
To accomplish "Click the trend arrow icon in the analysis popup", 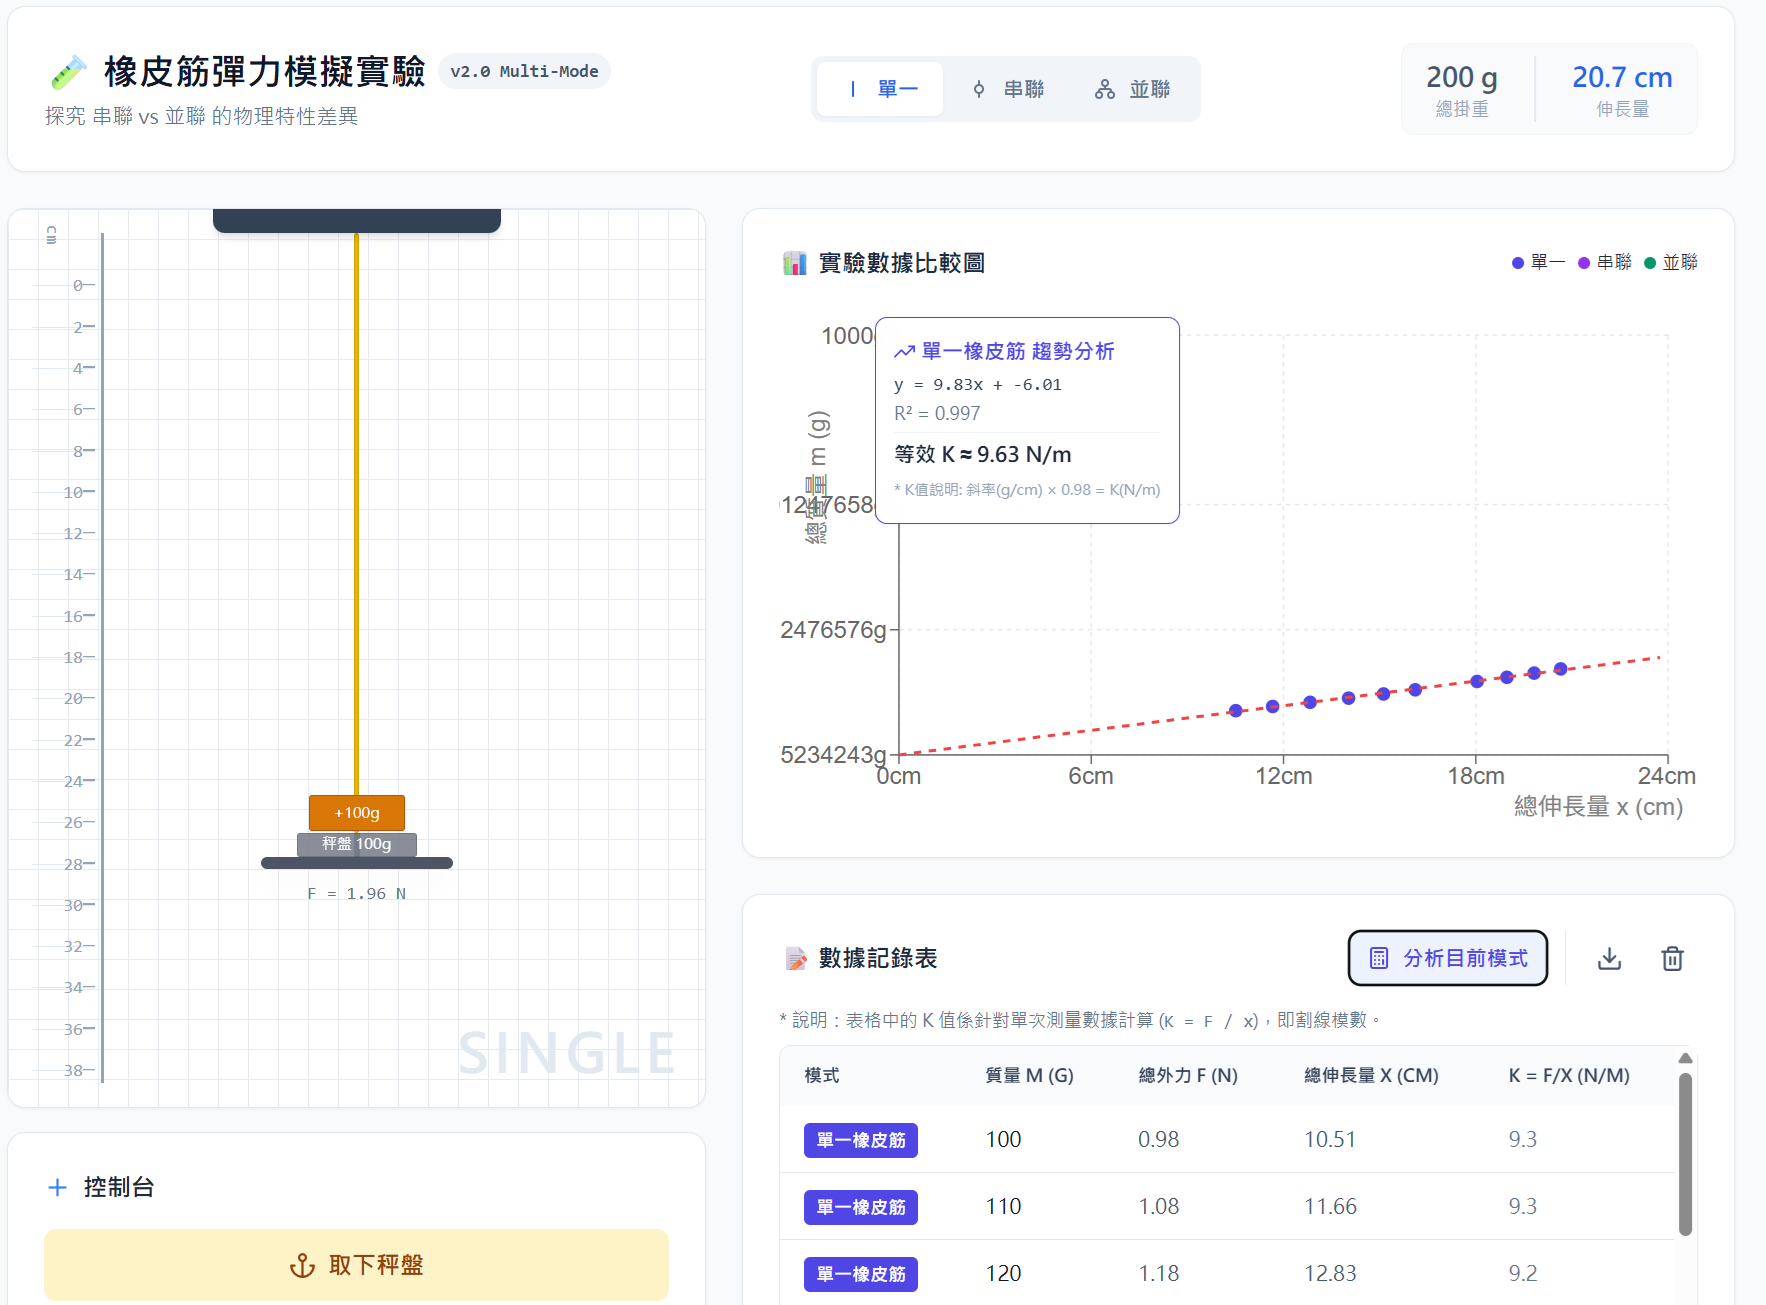I will coord(905,351).
